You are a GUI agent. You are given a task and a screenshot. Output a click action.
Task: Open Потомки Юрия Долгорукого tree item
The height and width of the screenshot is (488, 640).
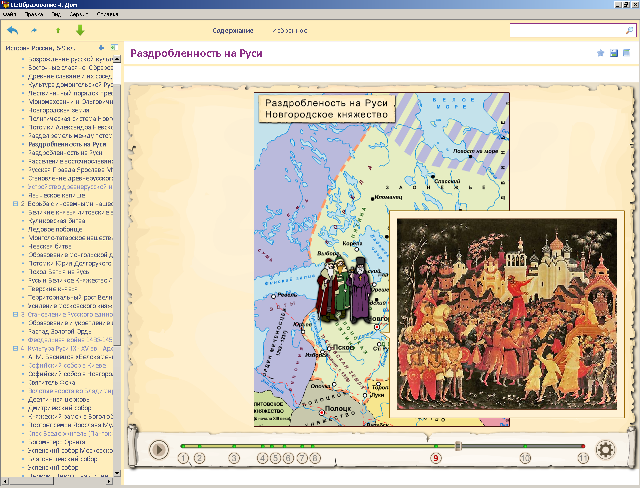point(69,264)
